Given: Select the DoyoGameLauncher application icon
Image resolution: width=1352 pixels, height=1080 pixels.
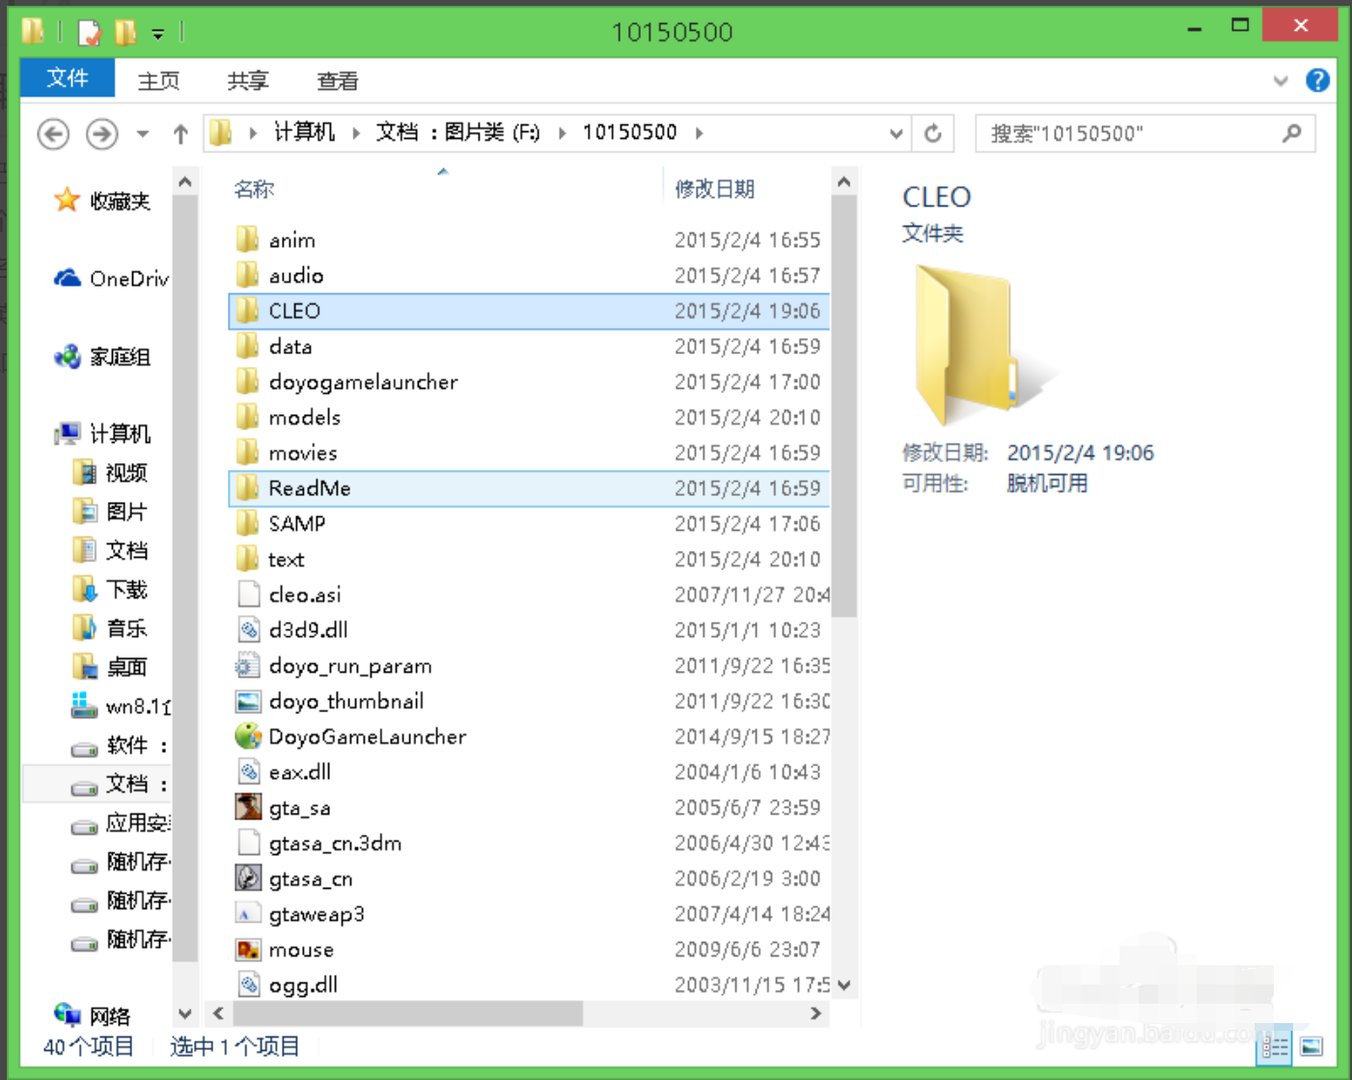Looking at the screenshot, I should (248, 737).
